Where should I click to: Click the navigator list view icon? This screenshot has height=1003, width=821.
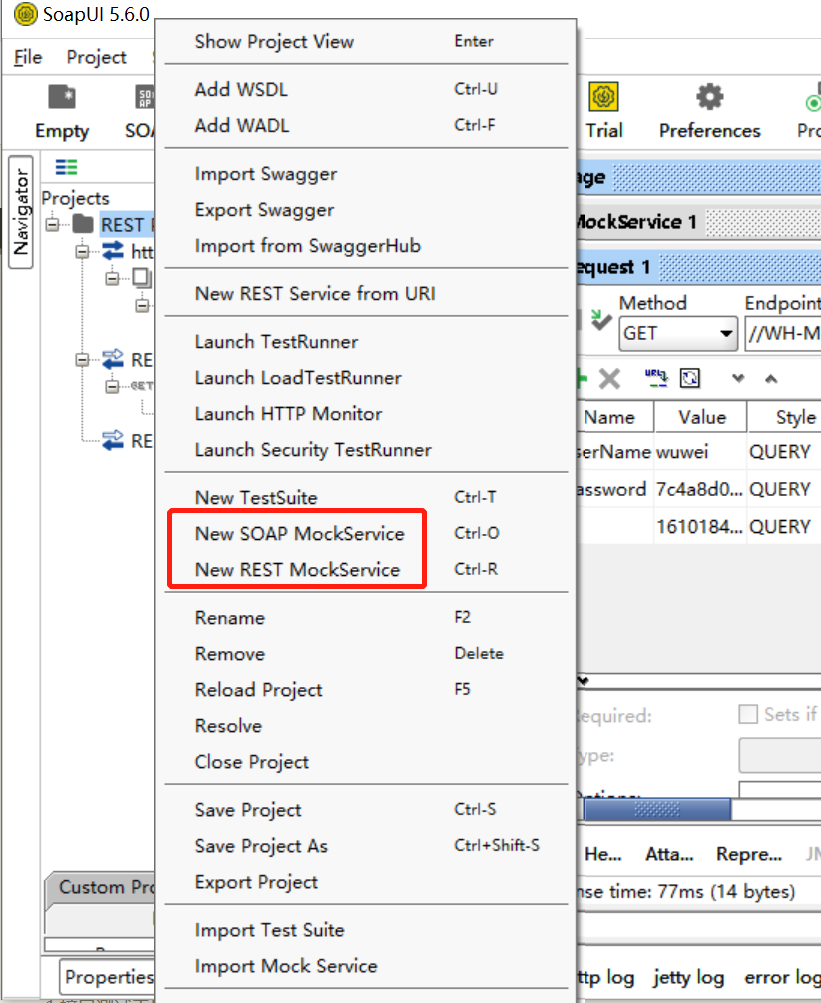[67, 167]
